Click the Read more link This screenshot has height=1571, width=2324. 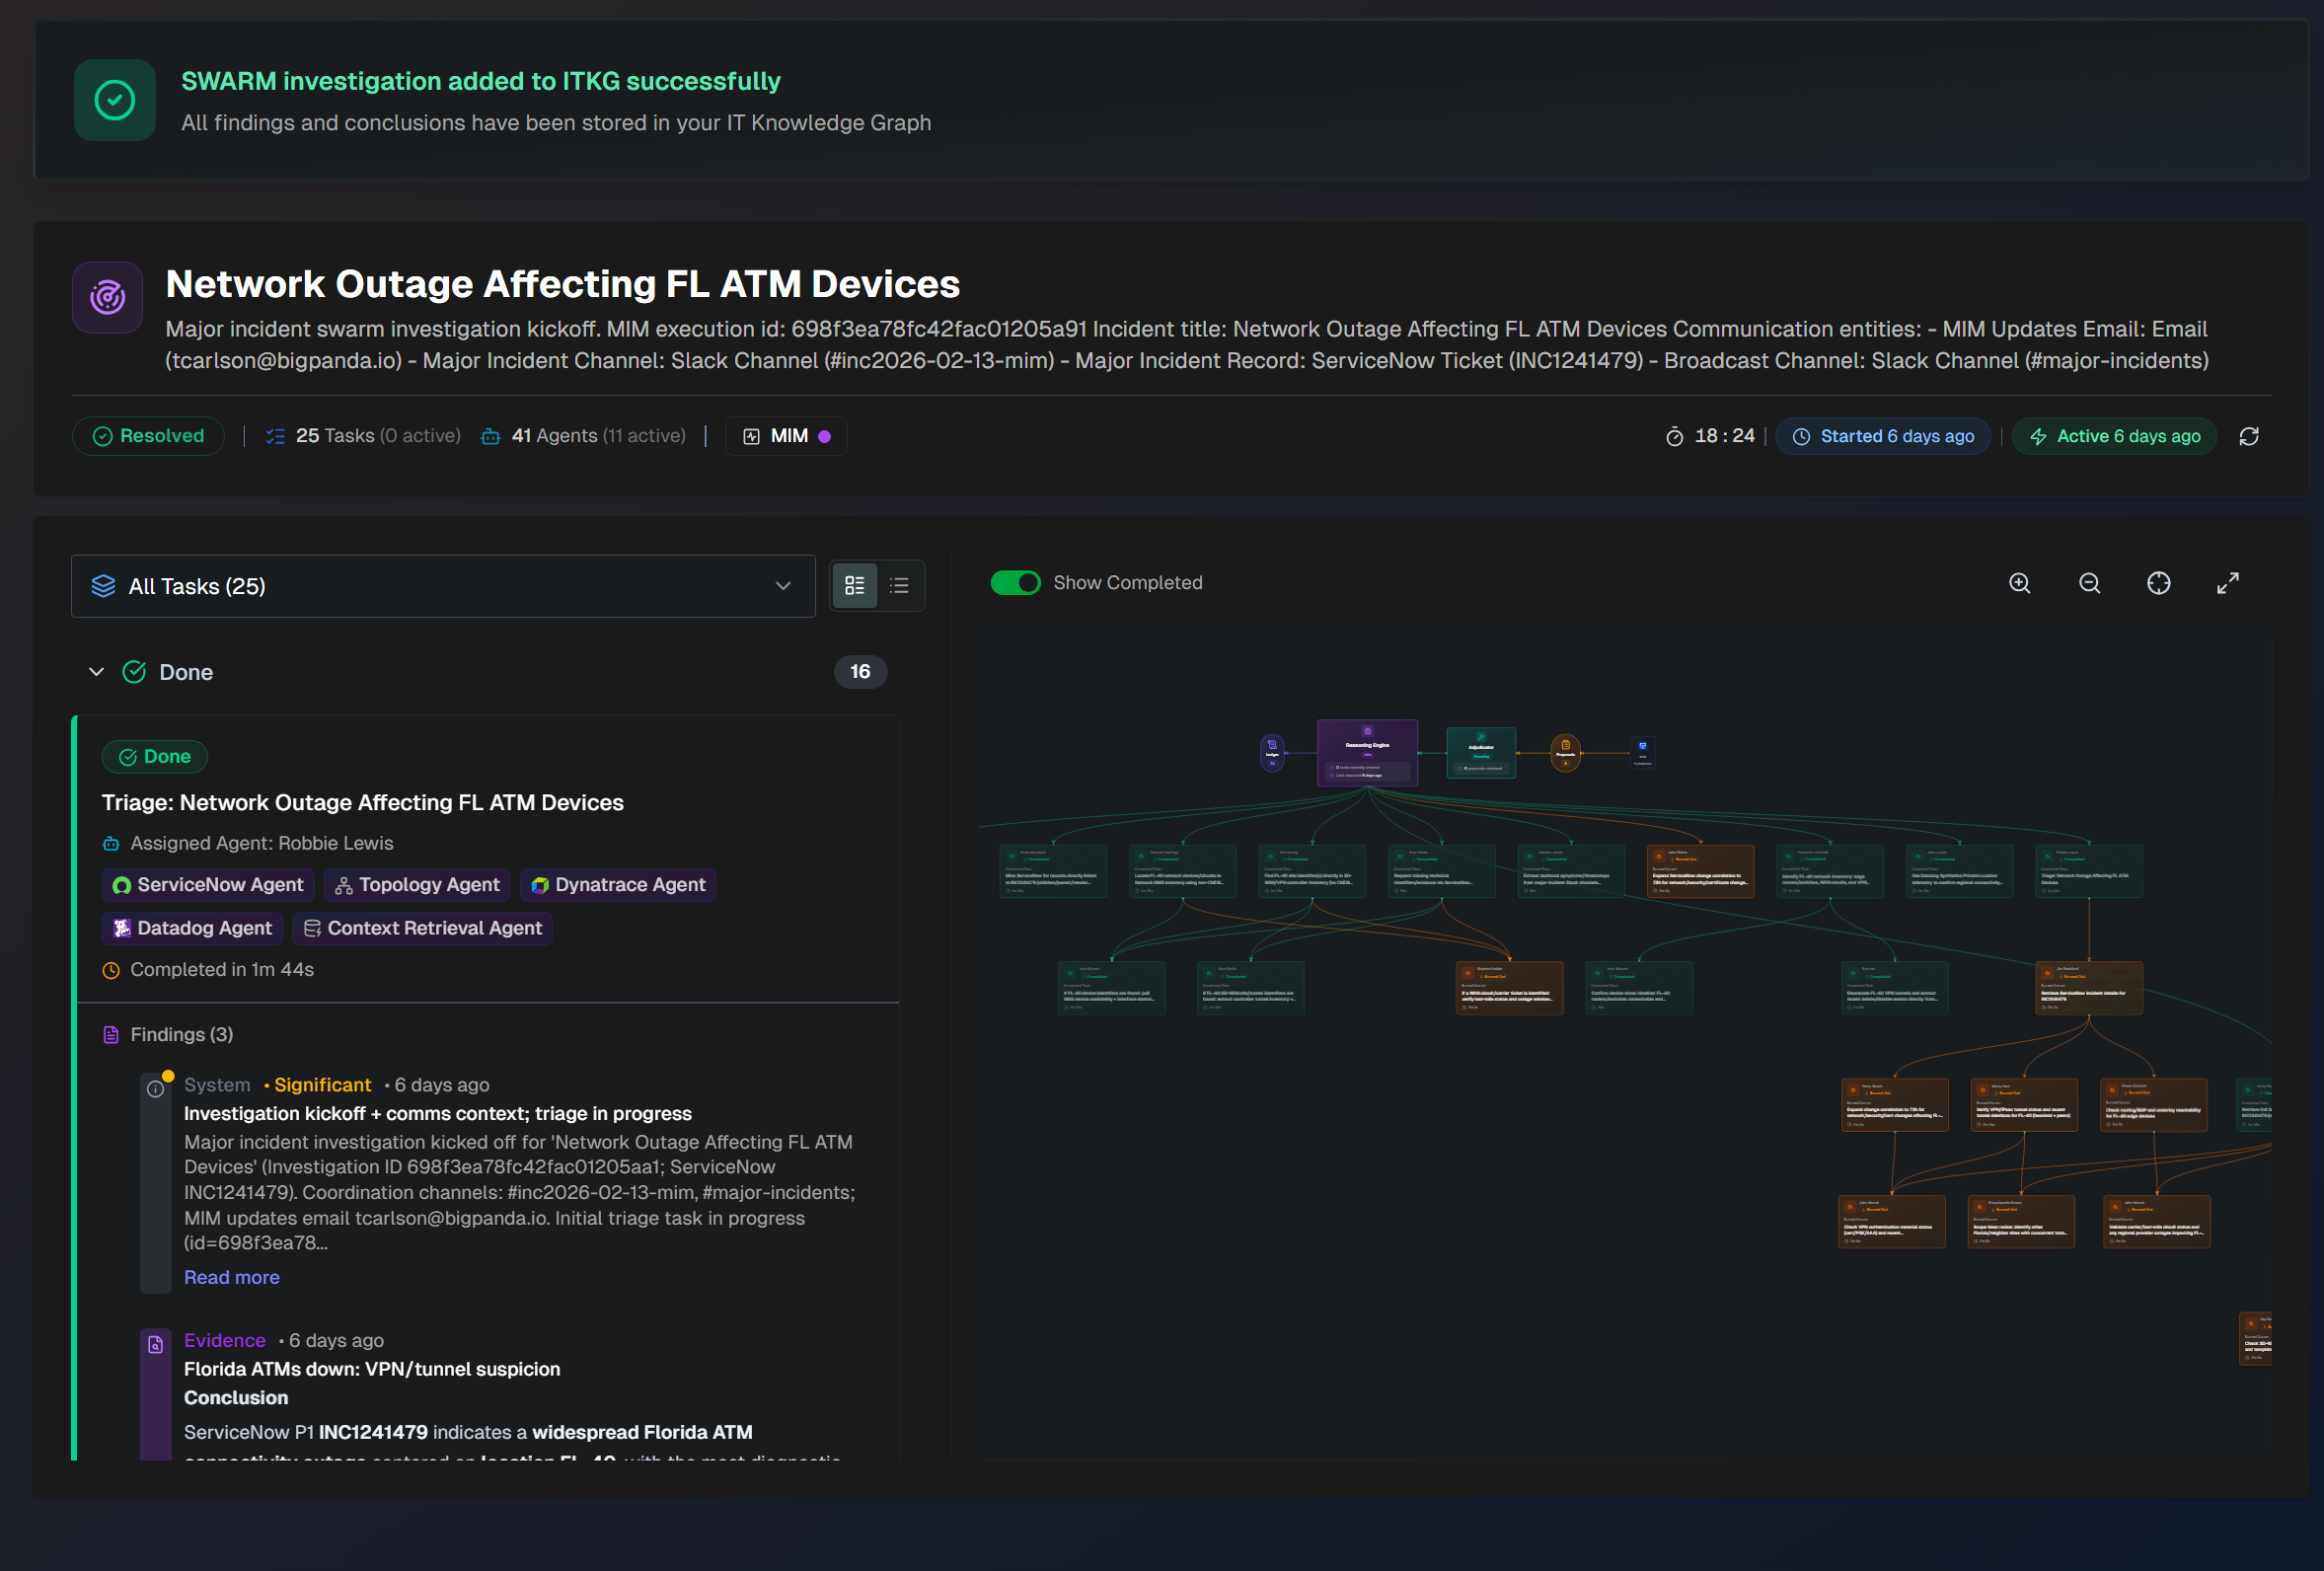coord(231,1277)
